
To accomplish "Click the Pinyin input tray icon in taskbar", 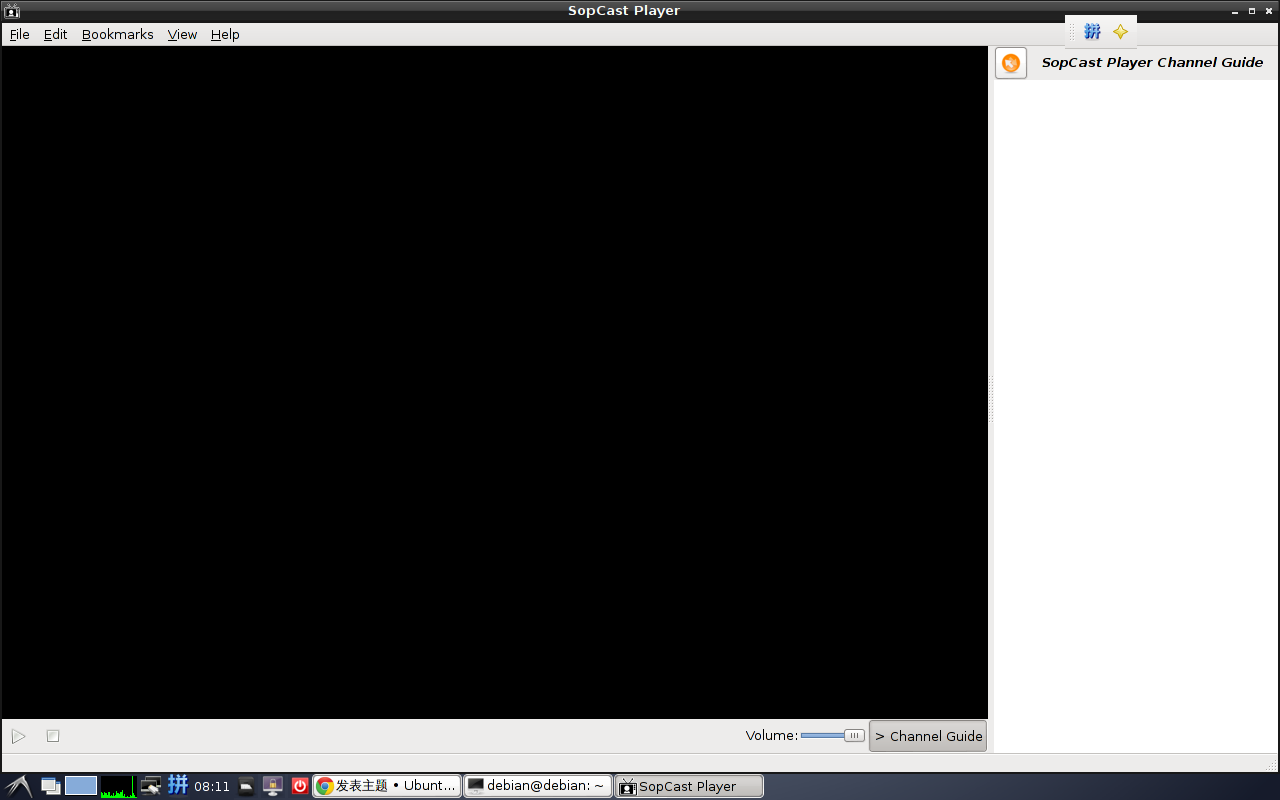I will [177, 785].
